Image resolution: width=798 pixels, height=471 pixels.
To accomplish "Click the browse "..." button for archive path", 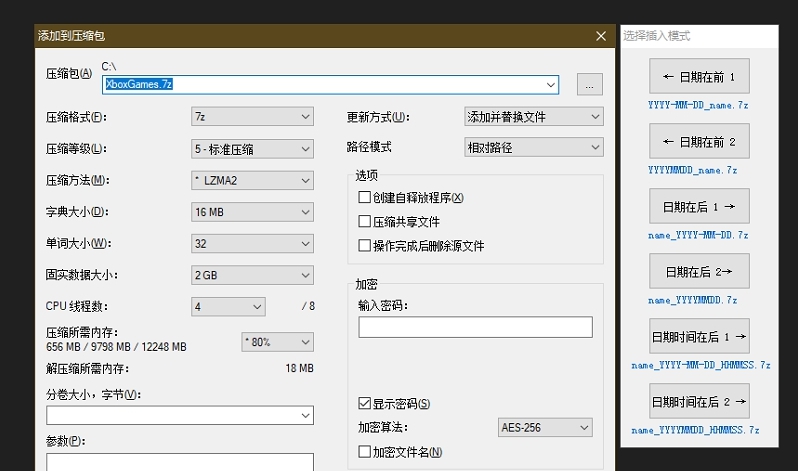I will tap(589, 85).
